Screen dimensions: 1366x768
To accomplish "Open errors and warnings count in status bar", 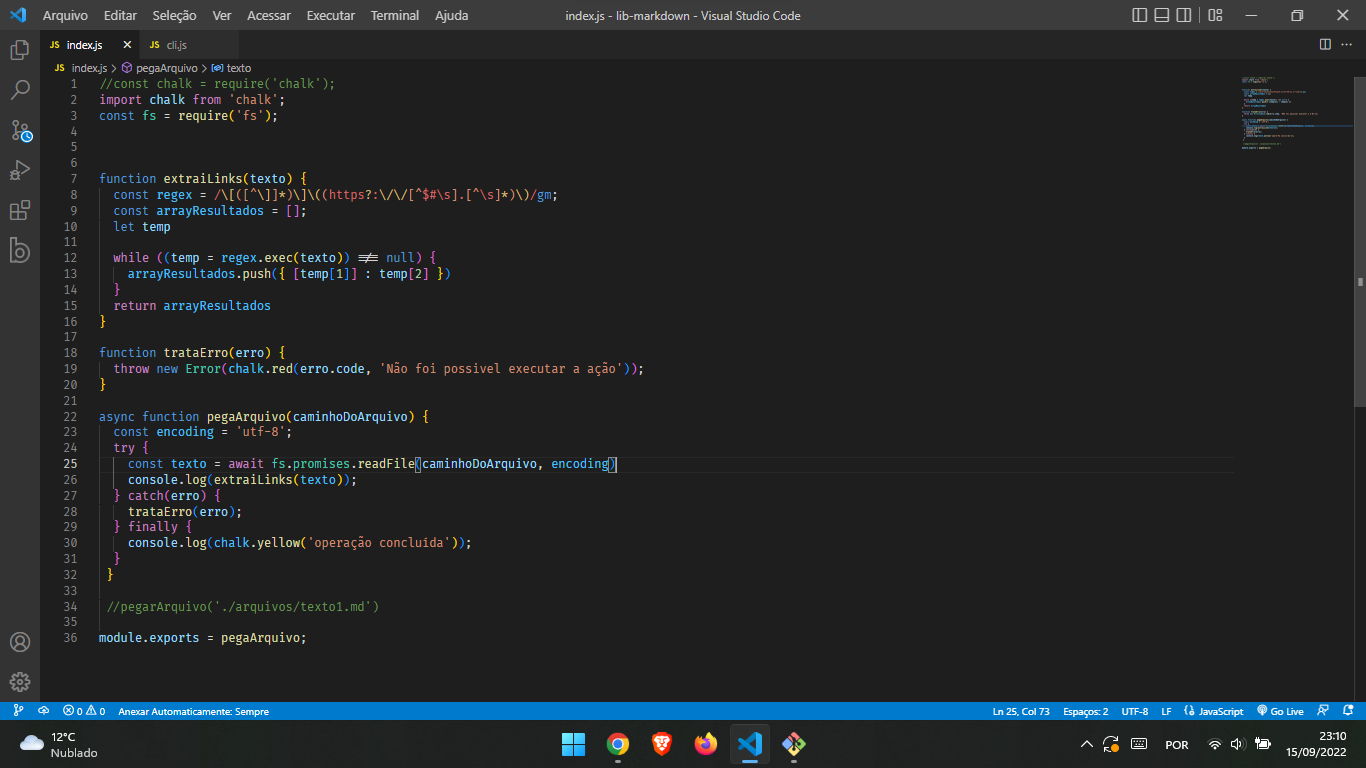I will click(84, 711).
